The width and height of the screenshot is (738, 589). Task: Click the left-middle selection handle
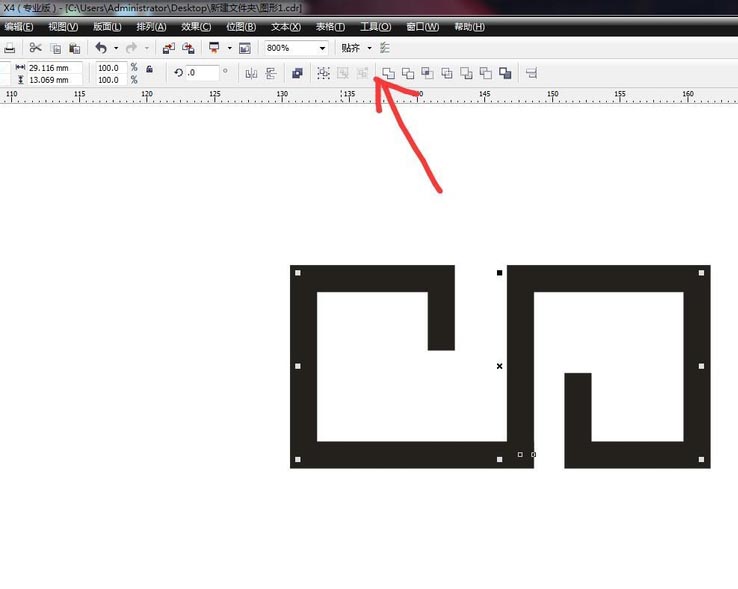click(x=297, y=366)
